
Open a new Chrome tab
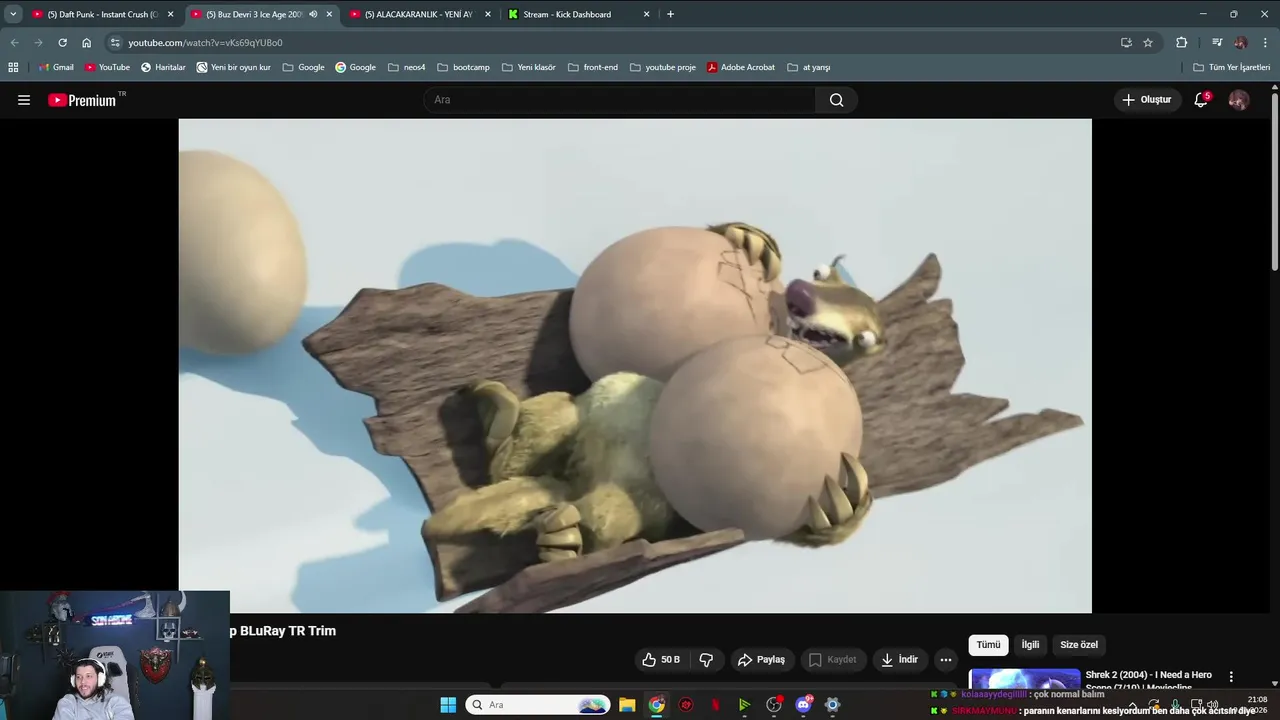(670, 14)
